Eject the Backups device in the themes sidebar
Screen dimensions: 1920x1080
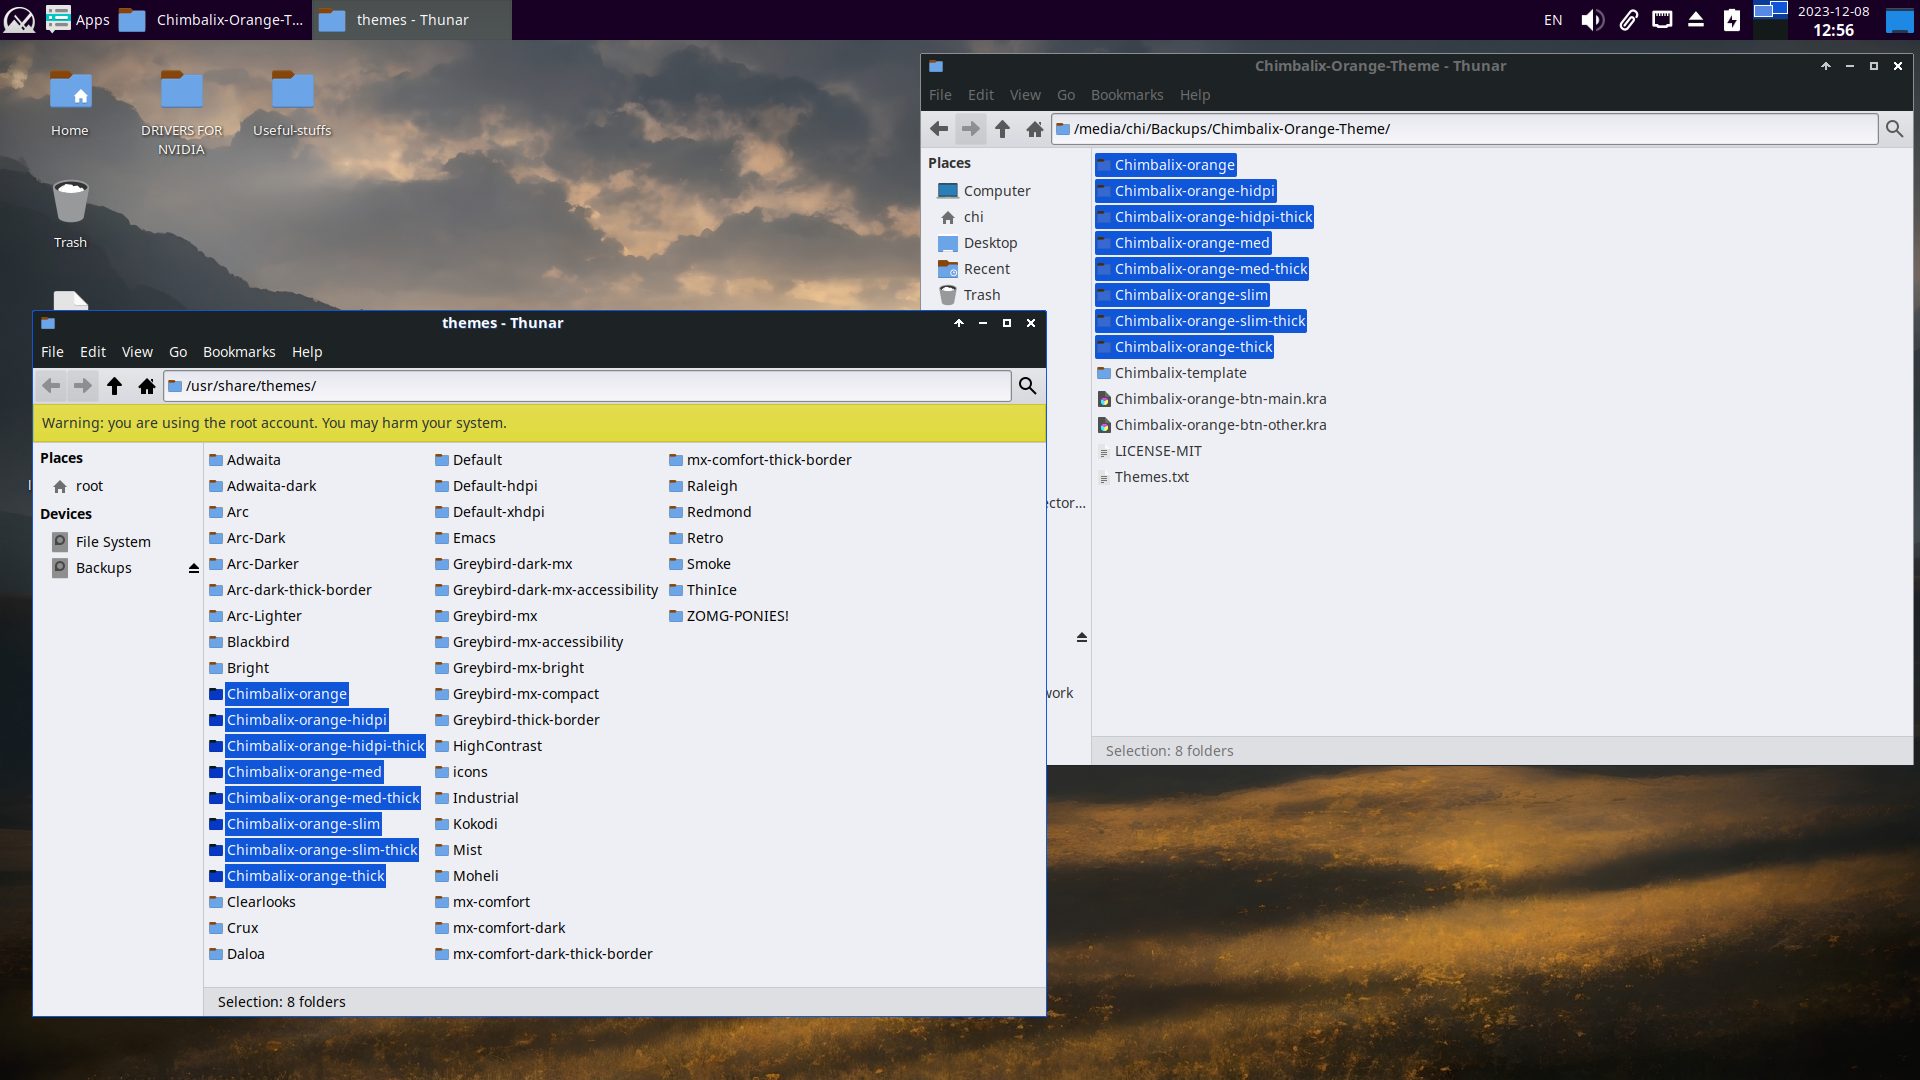tap(194, 568)
